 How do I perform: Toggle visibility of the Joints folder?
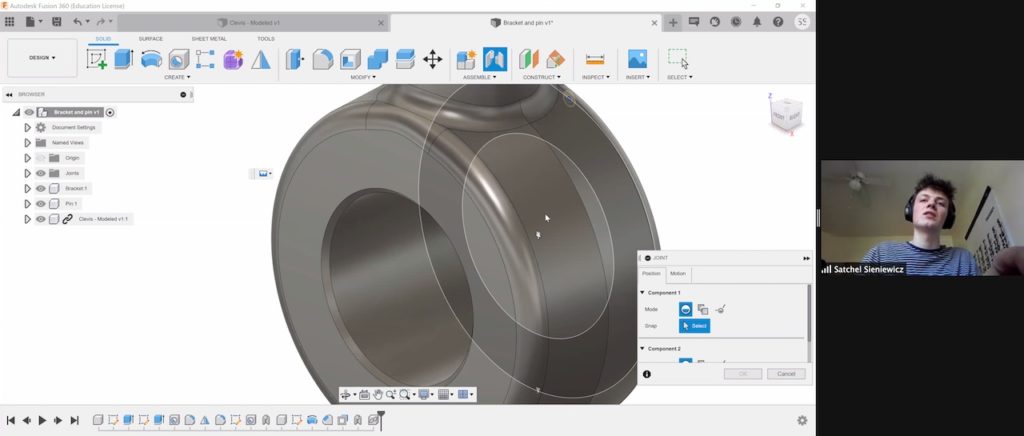(x=41, y=173)
